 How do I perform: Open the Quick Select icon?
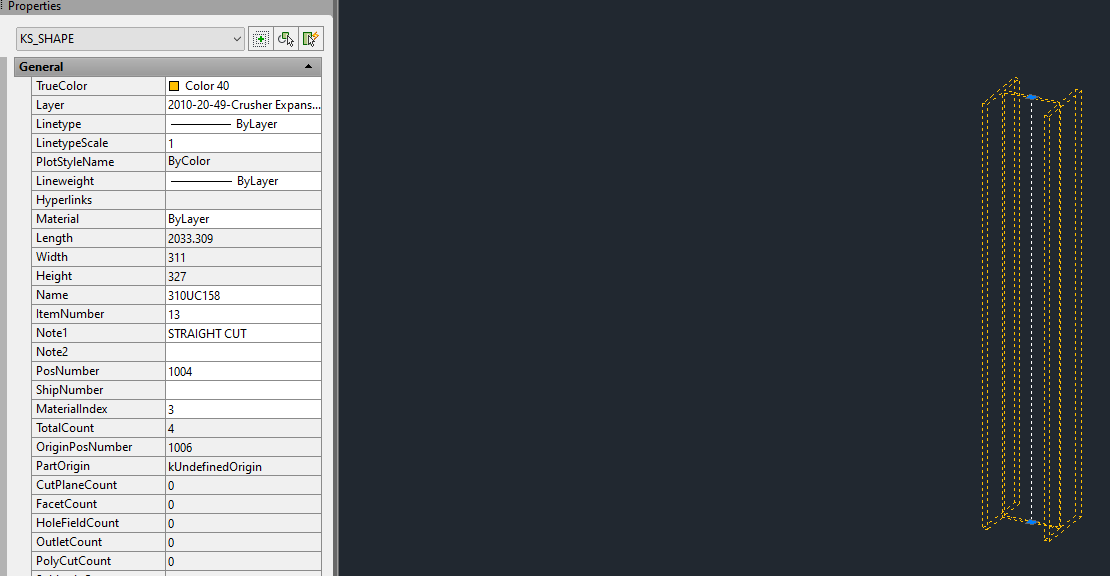pos(311,39)
